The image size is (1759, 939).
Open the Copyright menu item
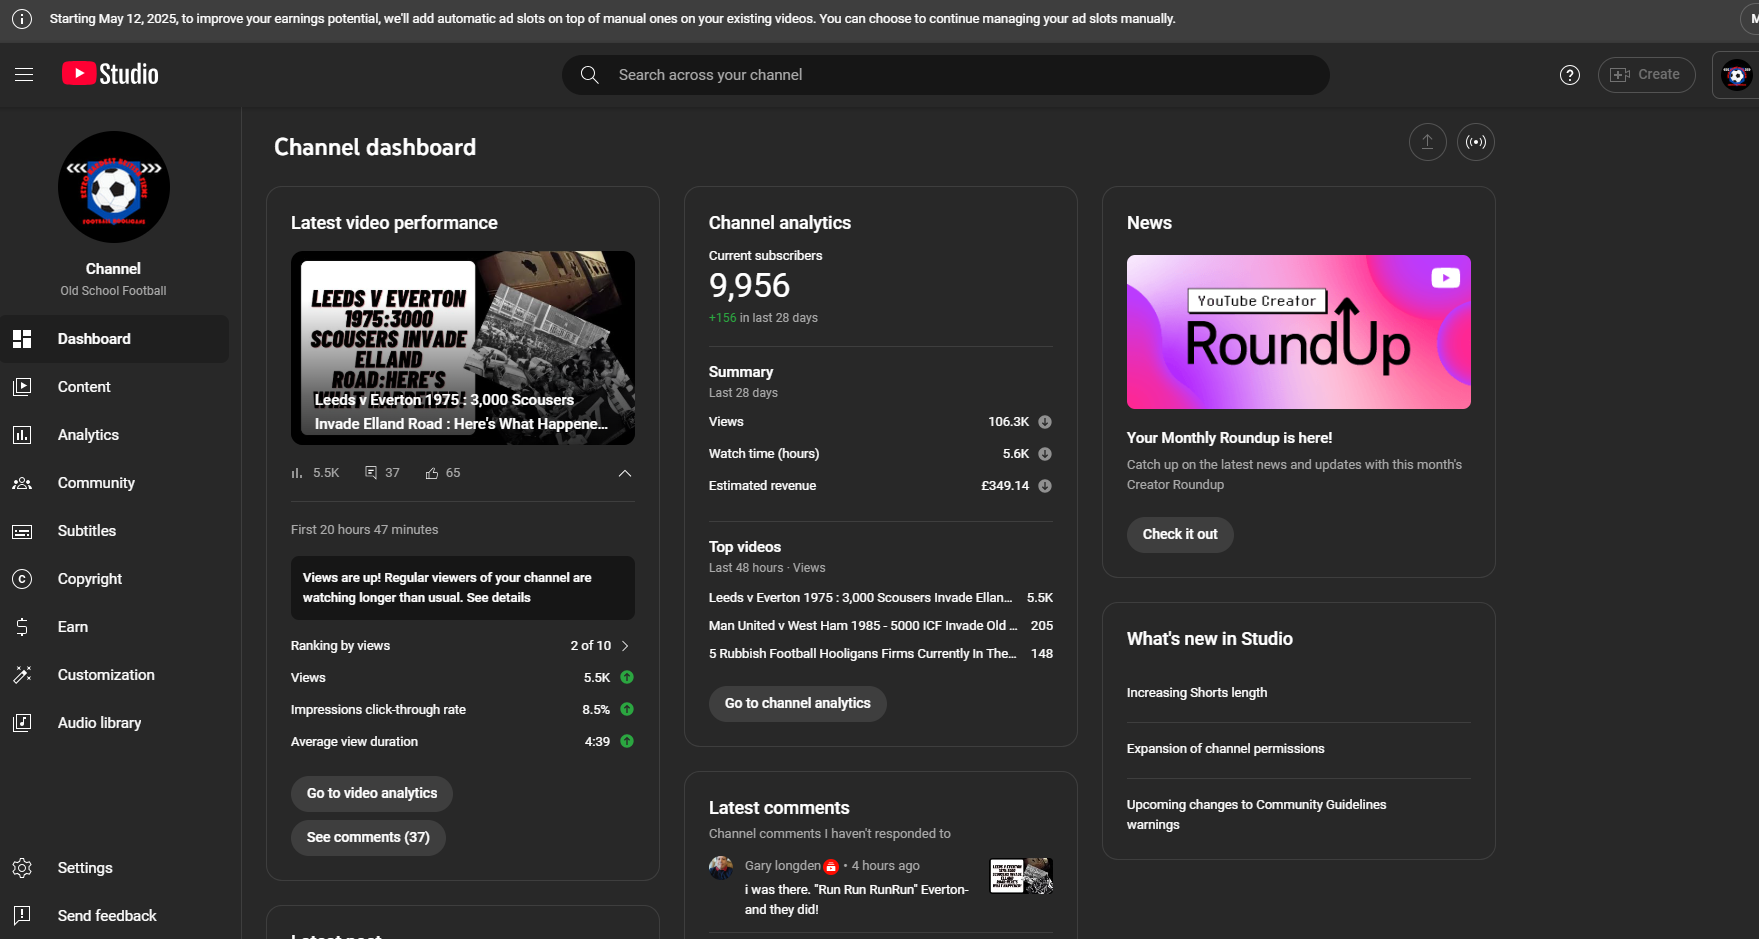coord(115,579)
